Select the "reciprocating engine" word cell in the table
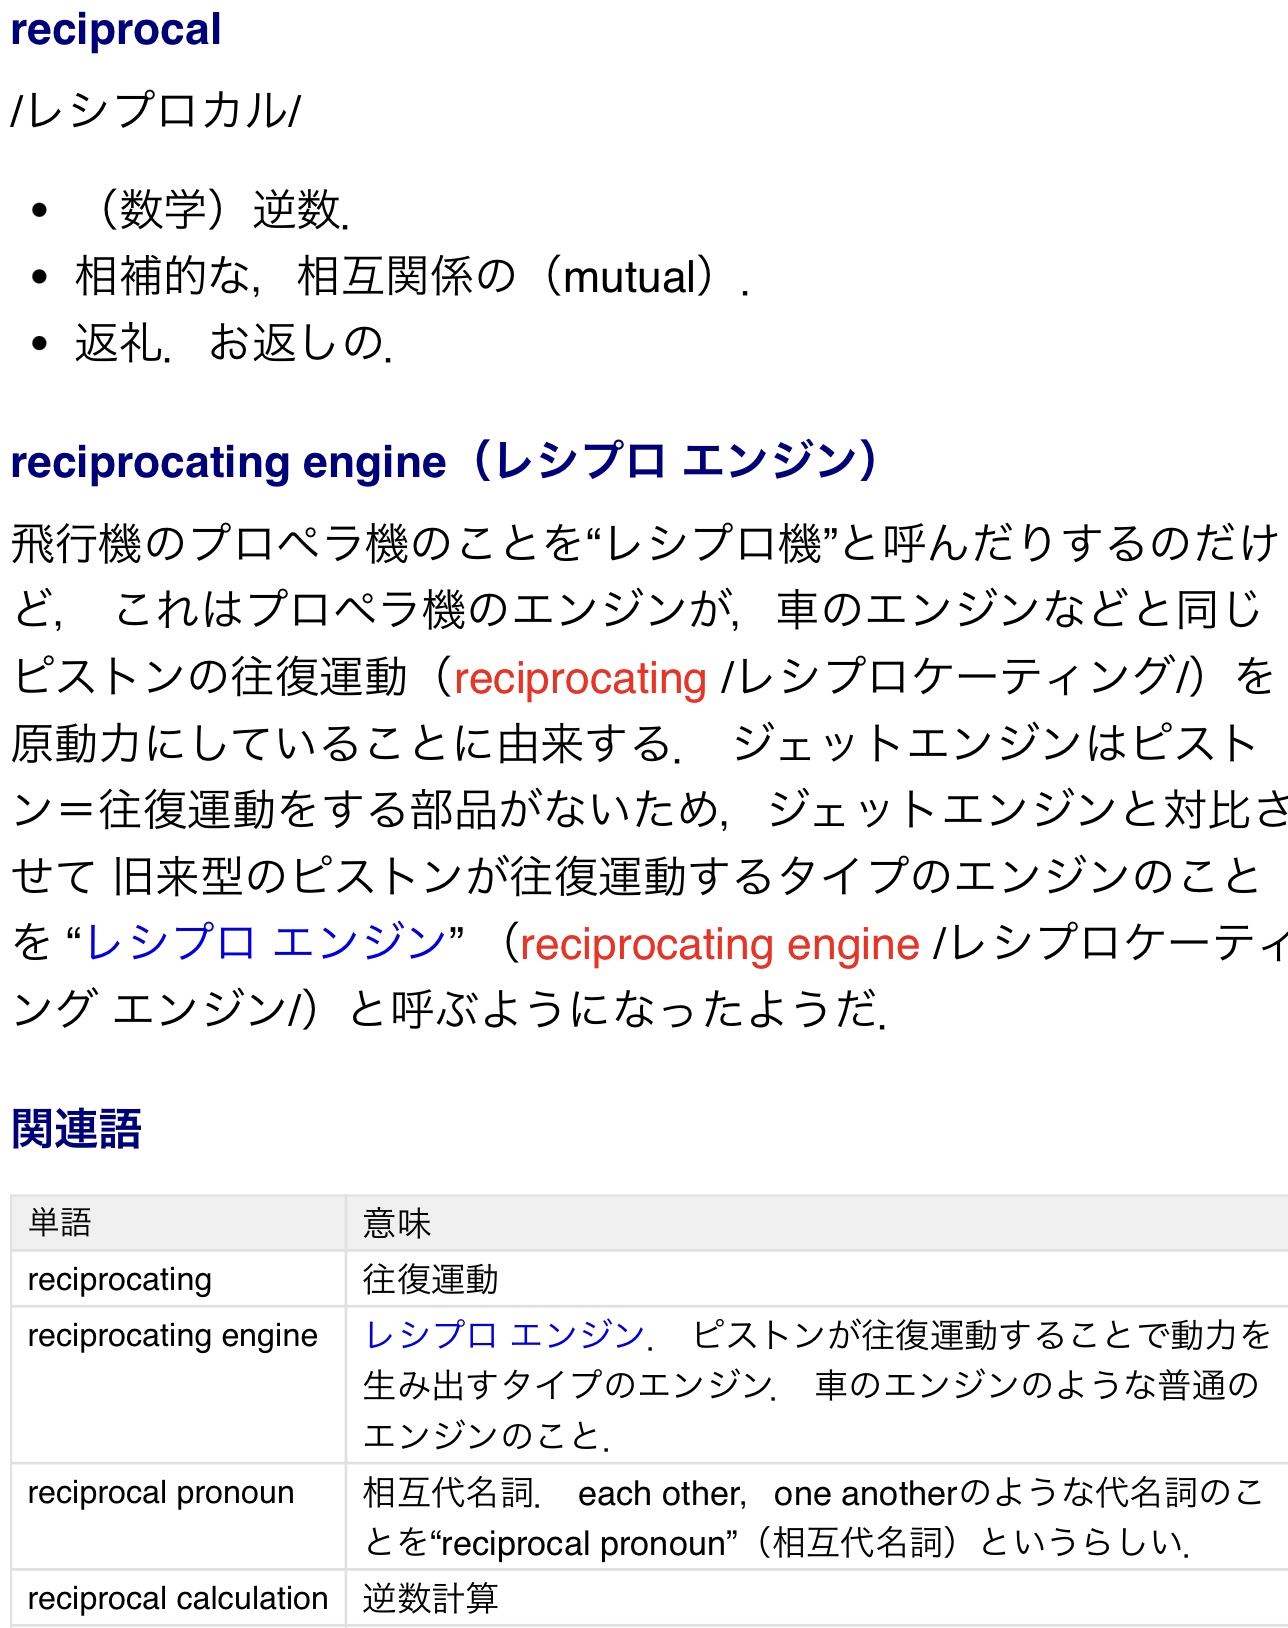This screenshot has width=1288, height=1628. [x=172, y=1336]
